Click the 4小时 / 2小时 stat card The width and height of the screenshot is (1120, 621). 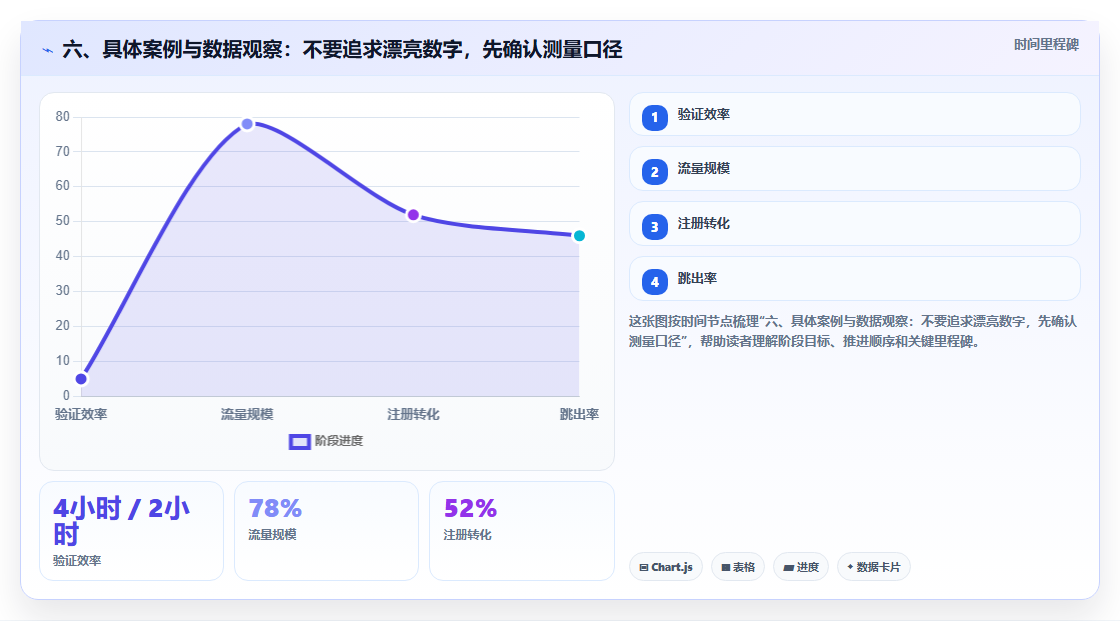click(131, 531)
